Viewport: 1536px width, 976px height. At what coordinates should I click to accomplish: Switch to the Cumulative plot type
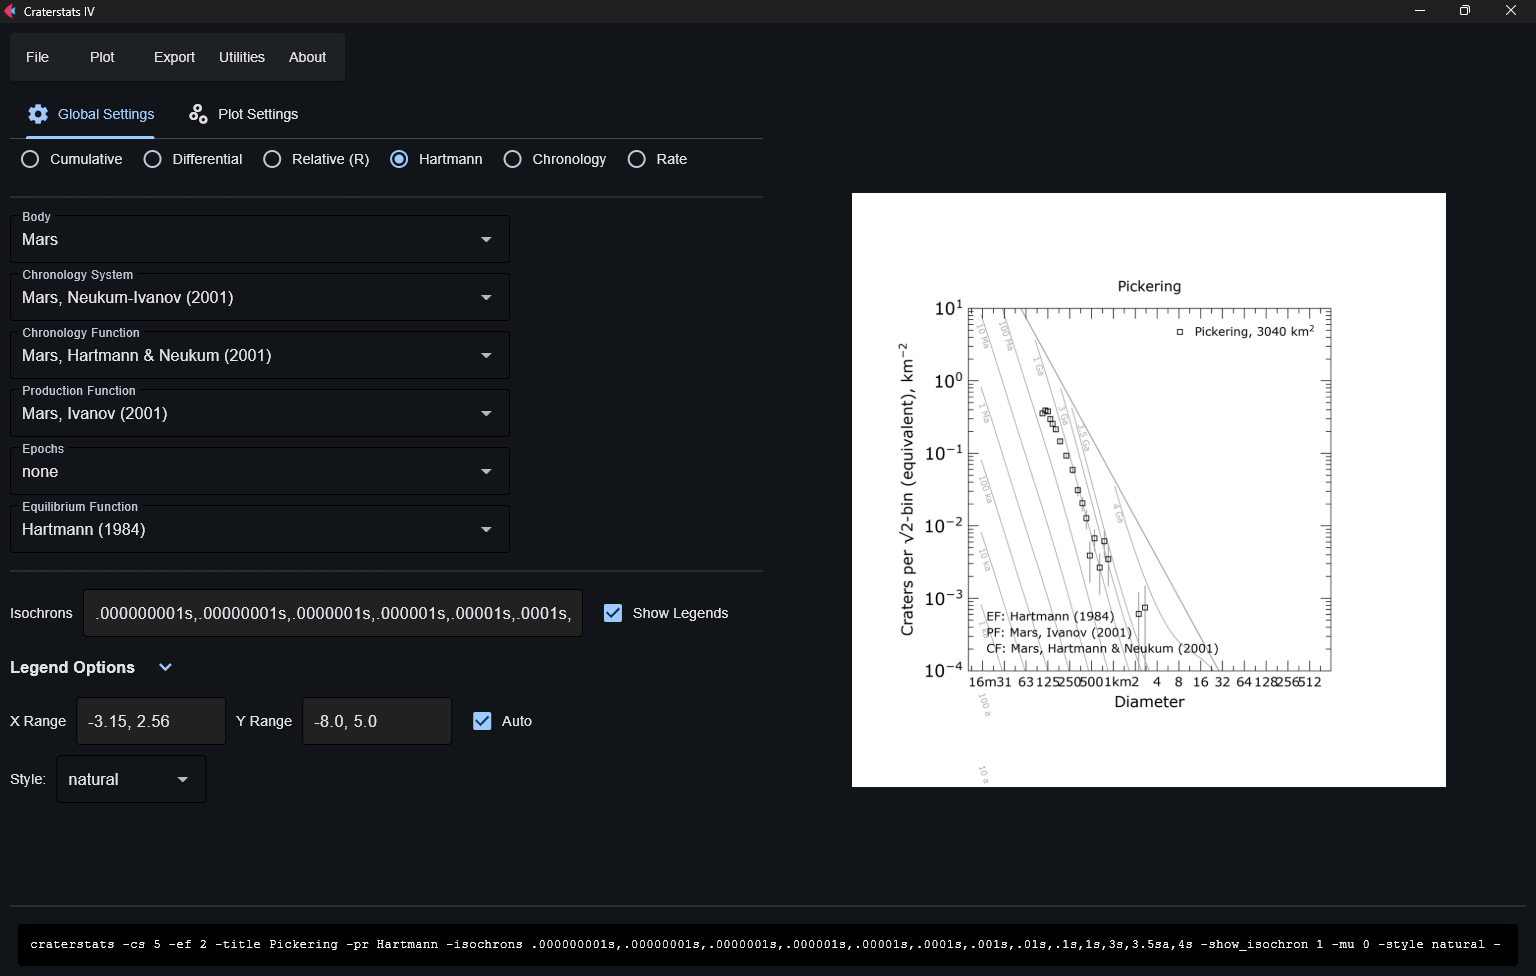click(x=29, y=159)
